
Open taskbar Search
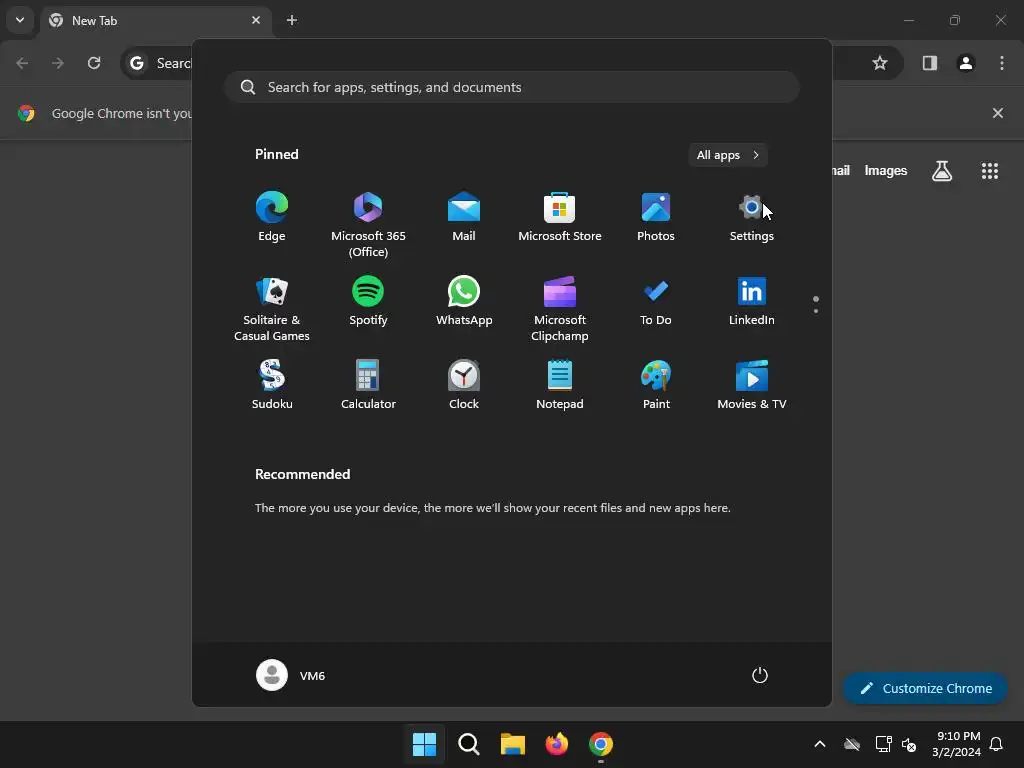coord(468,744)
